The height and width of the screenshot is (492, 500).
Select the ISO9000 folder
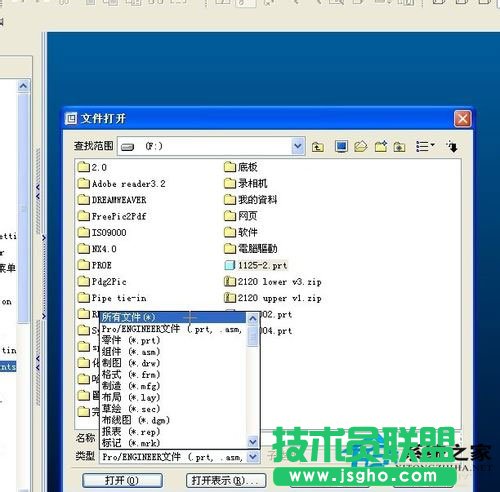102,232
